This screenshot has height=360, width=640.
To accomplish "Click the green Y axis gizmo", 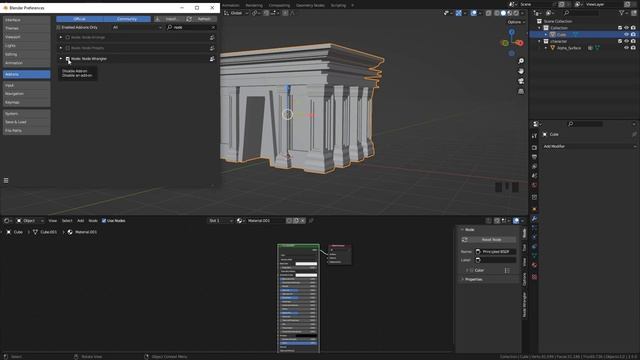I will [x=505, y=43].
